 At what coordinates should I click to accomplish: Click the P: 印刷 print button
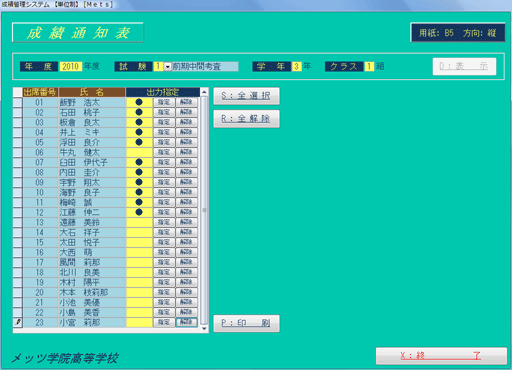coord(246,323)
